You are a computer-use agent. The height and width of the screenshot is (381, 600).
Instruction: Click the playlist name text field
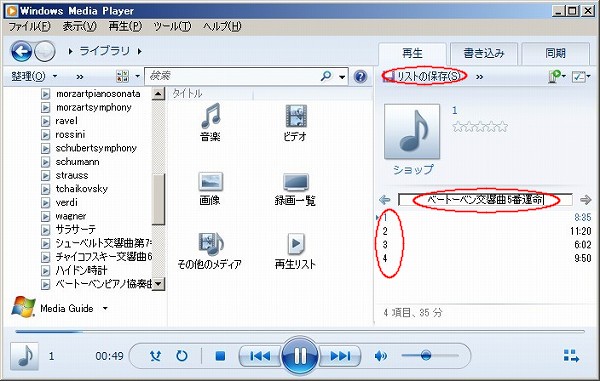(x=485, y=200)
